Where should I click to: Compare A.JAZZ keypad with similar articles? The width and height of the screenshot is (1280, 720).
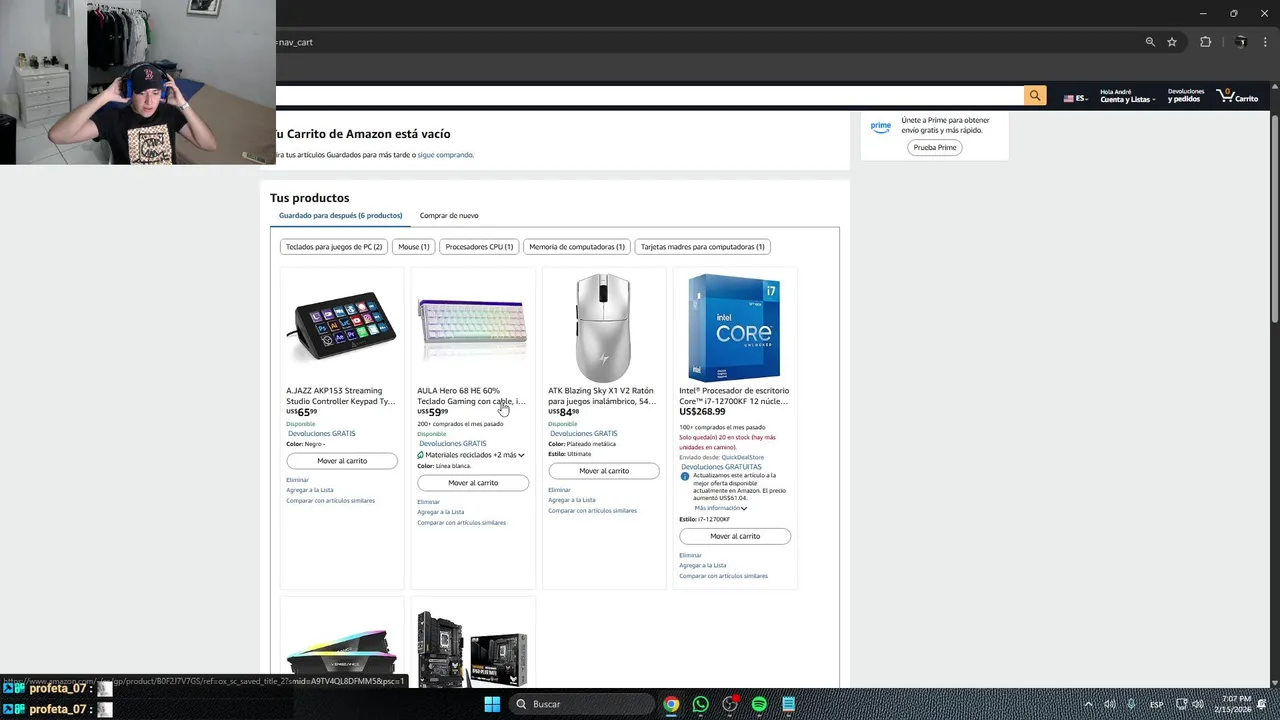(330, 500)
